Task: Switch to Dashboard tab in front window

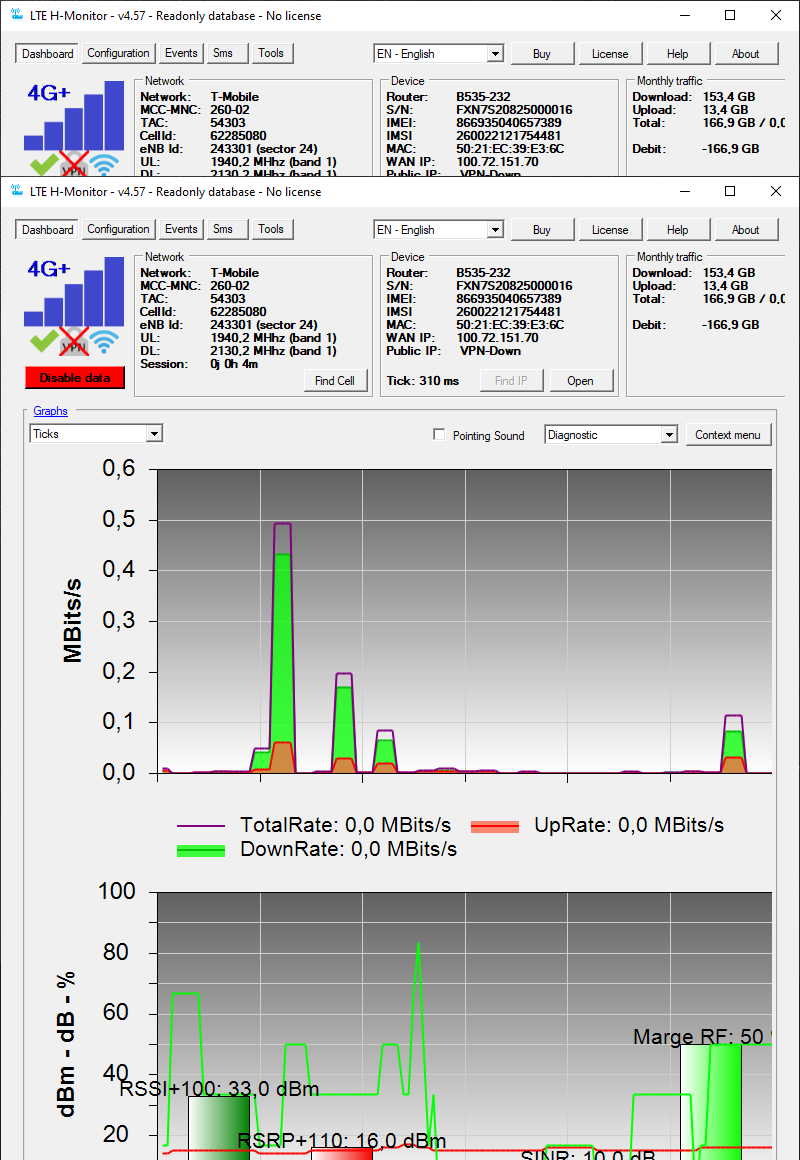Action: coord(47,229)
